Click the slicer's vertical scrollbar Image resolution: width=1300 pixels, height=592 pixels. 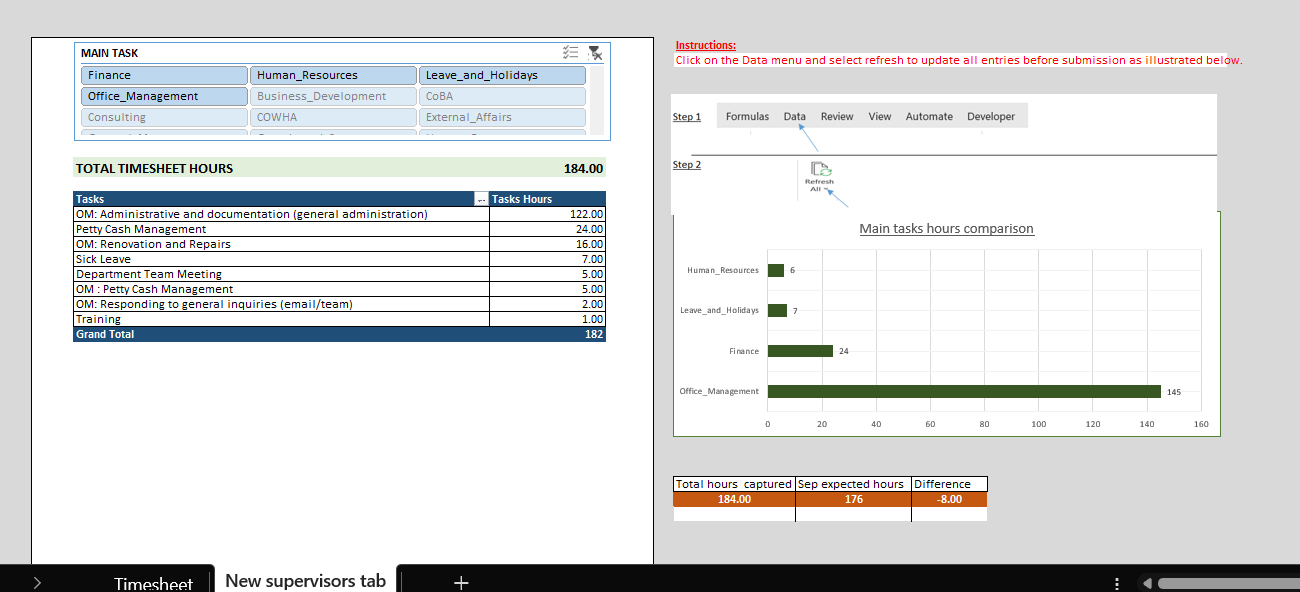[x=597, y=100]
